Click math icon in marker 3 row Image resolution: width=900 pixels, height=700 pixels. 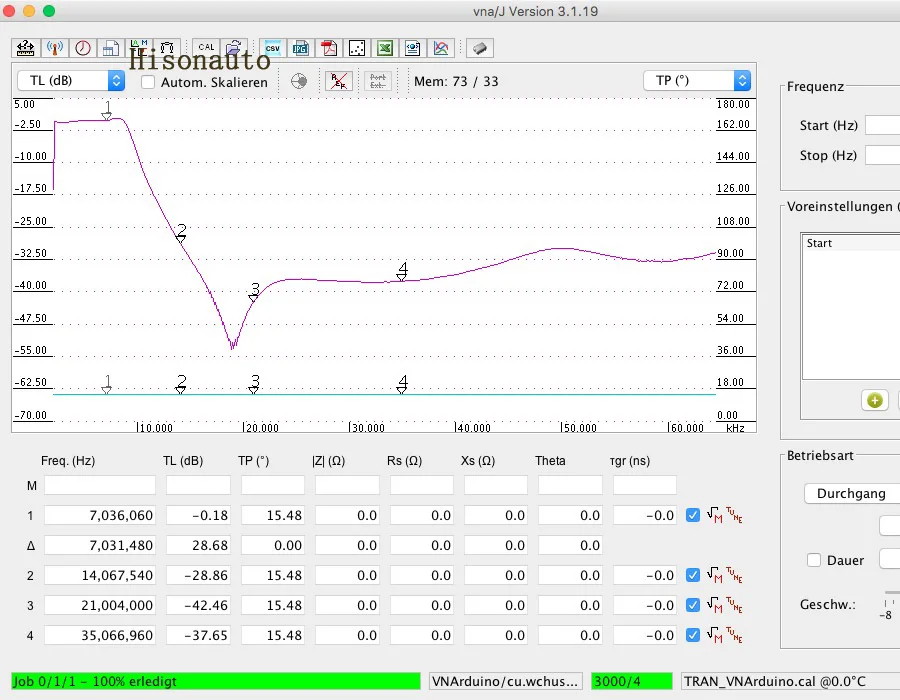715,605
